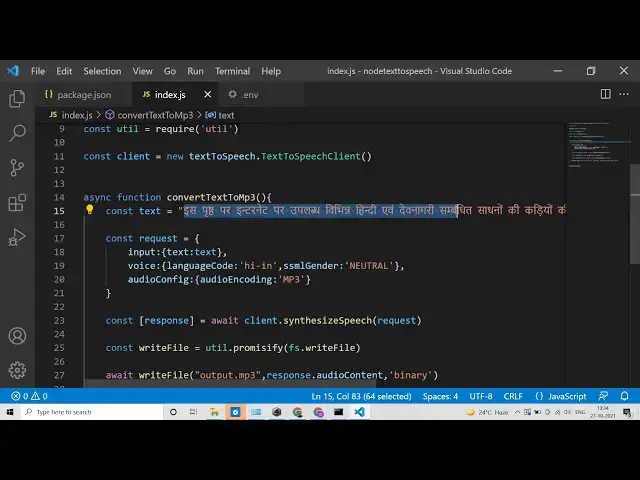Click 'MP3' audioEncoding value
The width and height of the screenshot is (640, 480).
click(x=291, y=280)
